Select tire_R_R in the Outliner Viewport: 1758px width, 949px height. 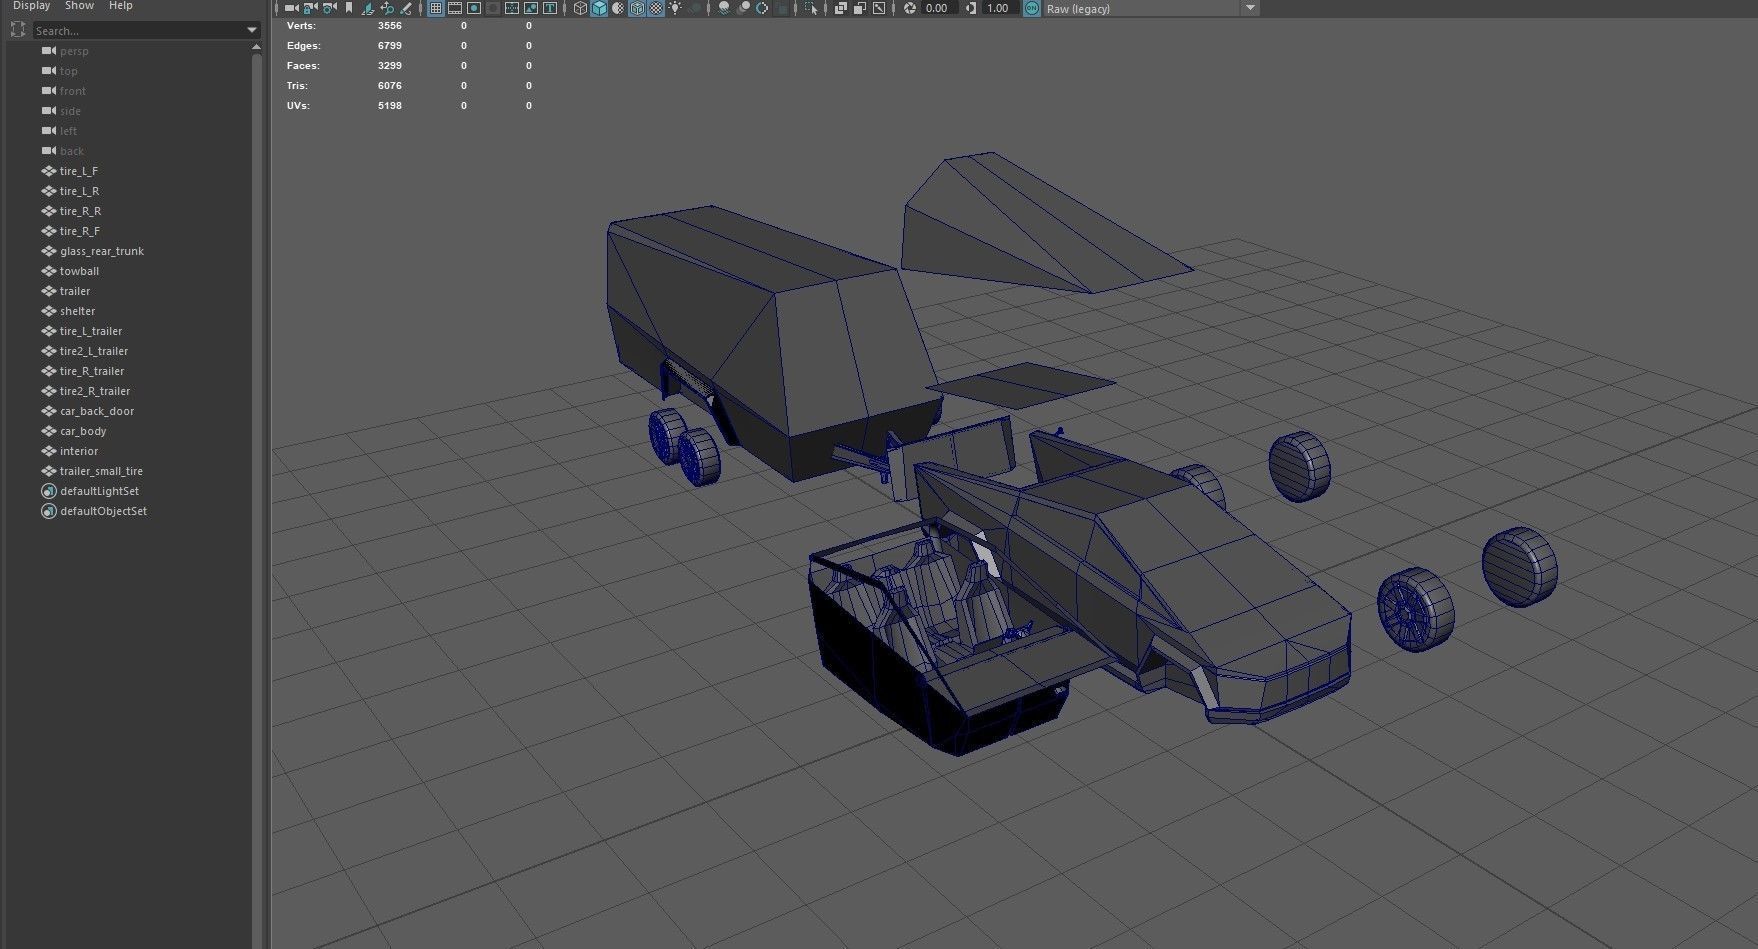80,211
